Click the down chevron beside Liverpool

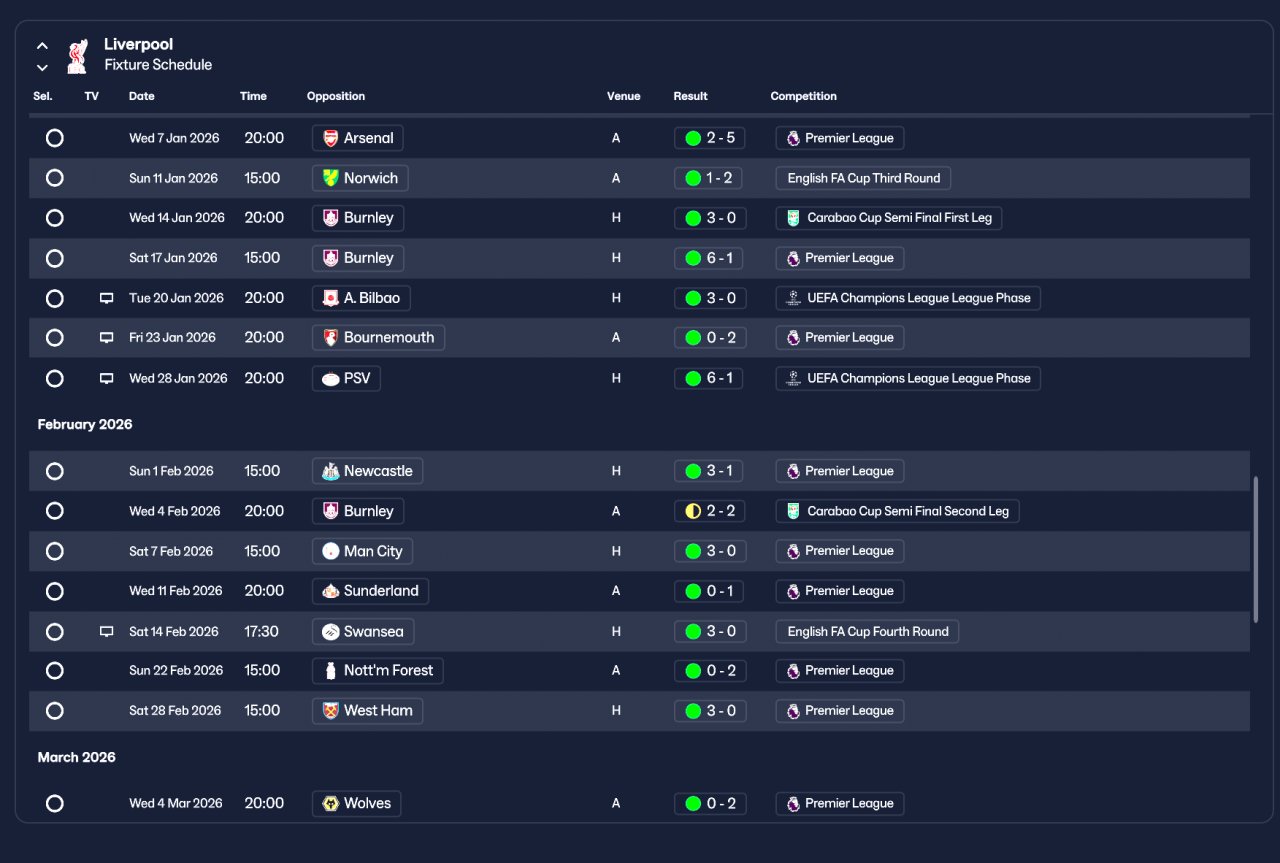[x=42, y=68]
